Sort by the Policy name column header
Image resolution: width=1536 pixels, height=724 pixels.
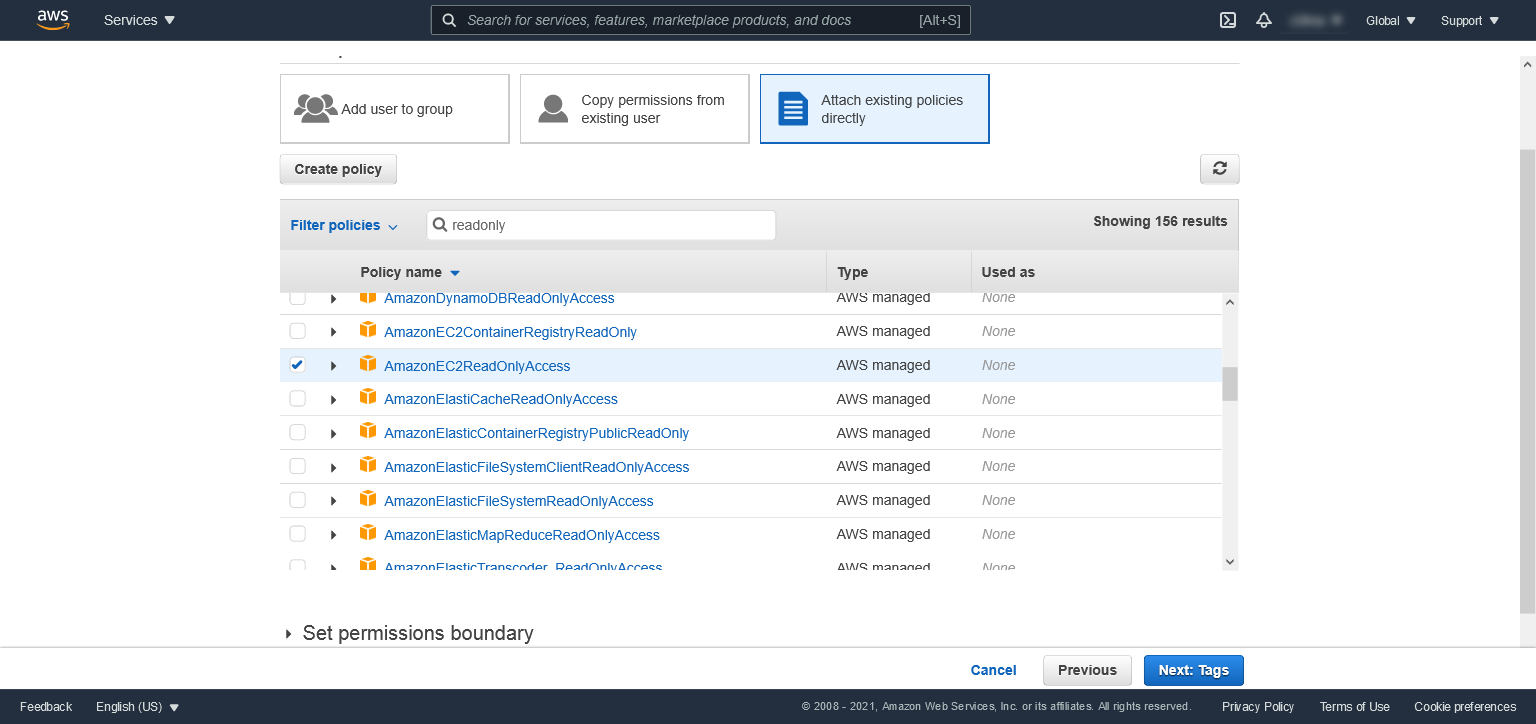(x=410, y=272)
